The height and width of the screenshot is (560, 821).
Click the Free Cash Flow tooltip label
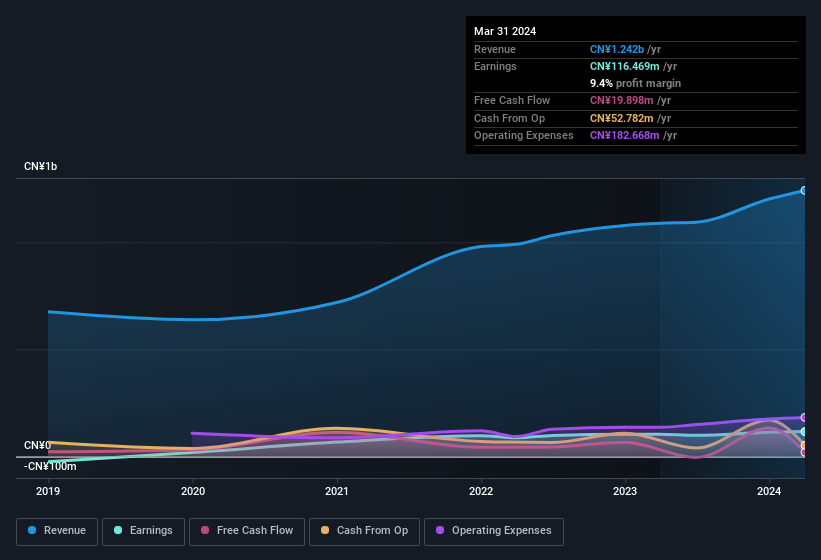512,100
